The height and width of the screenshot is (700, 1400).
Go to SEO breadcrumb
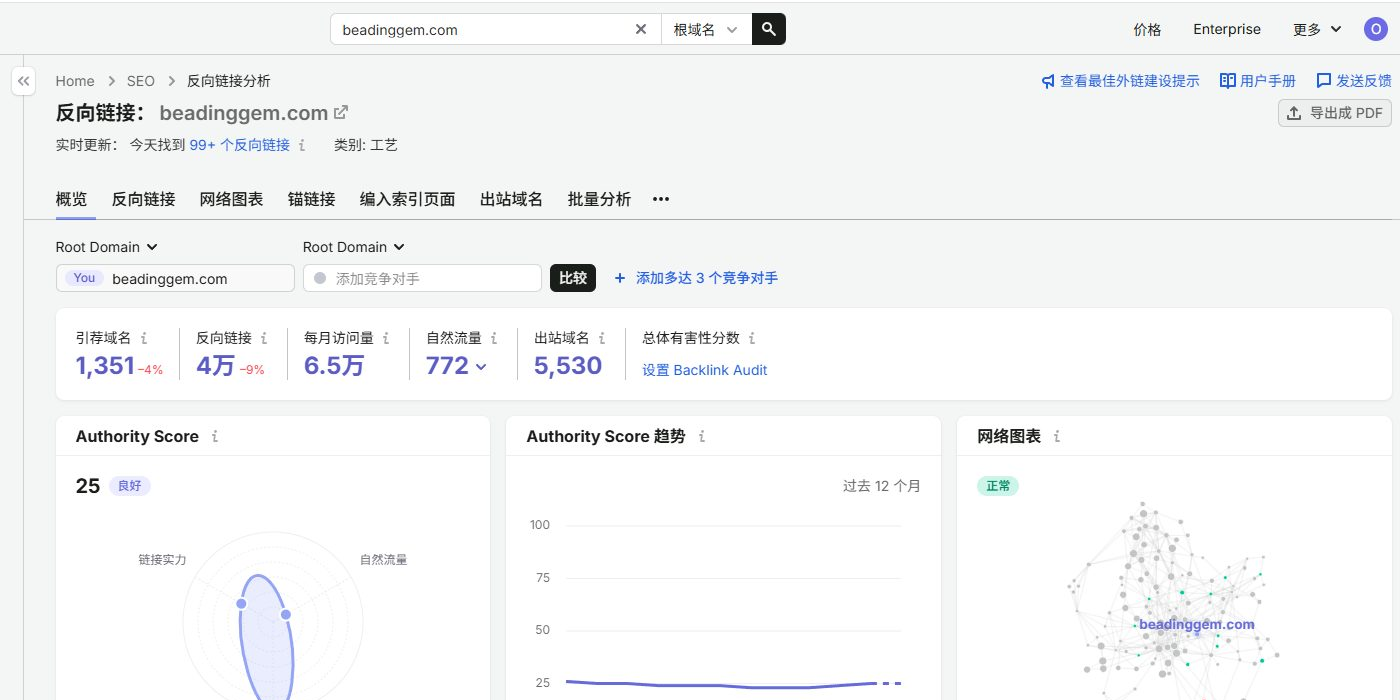coord(141,81)
